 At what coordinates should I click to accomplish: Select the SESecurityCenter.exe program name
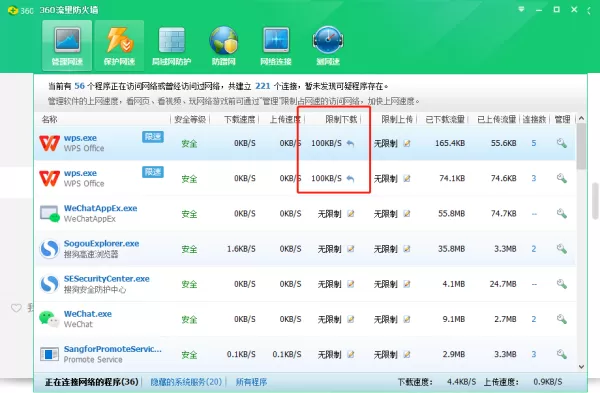pyautogui.click(x=107, y=279)
